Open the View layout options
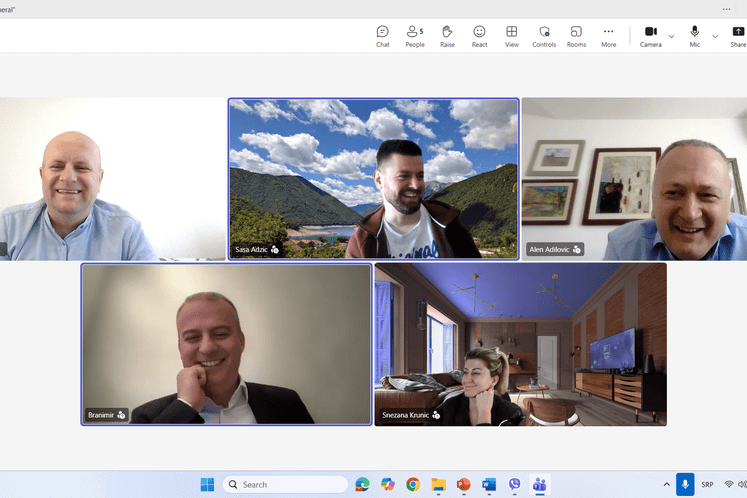The height and width of the screenshot is (498, 747). pos(511,36)
